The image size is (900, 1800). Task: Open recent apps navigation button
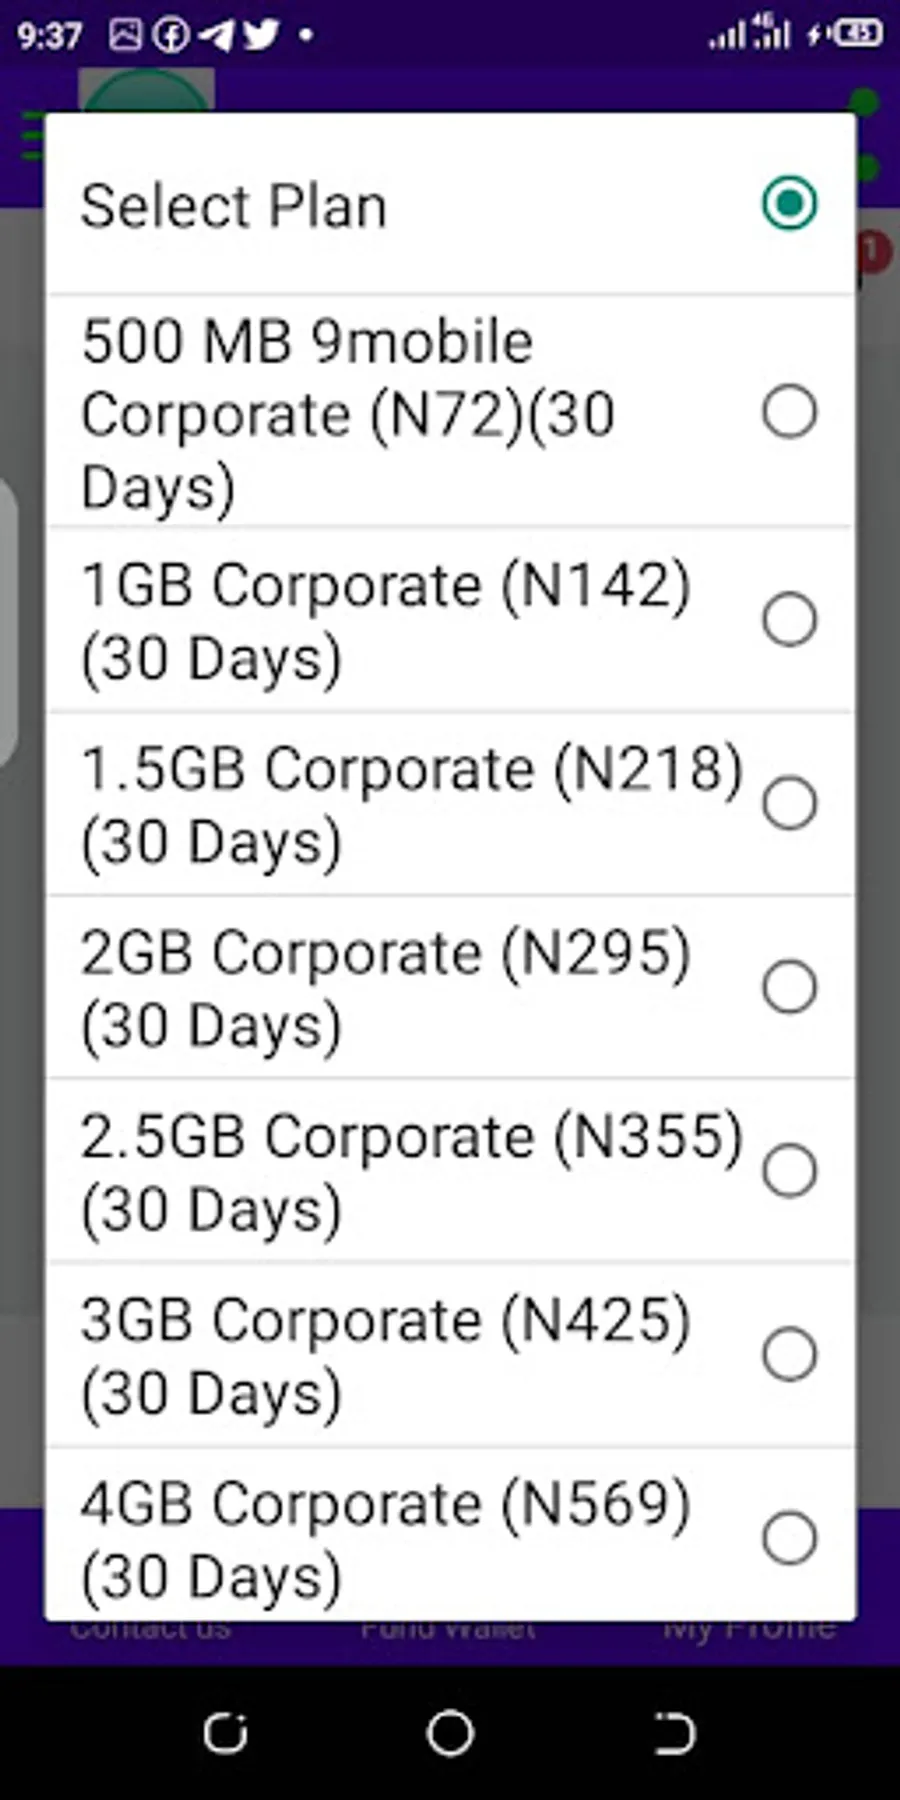[225, 1733]
